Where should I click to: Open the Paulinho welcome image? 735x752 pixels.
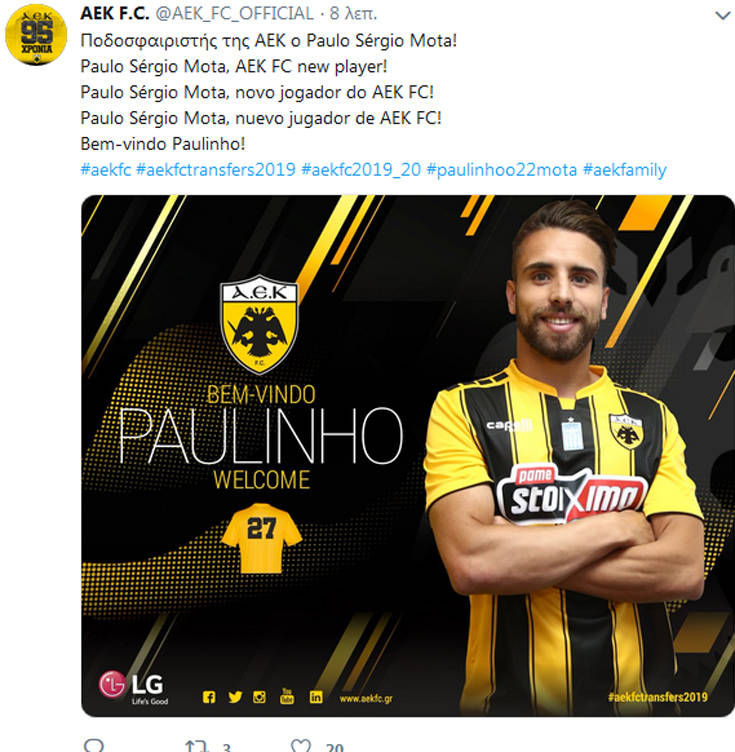(x=408, y=456)
